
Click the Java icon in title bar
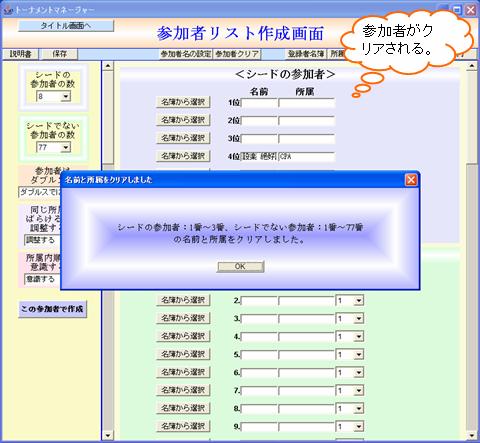[x=8, y=10]
